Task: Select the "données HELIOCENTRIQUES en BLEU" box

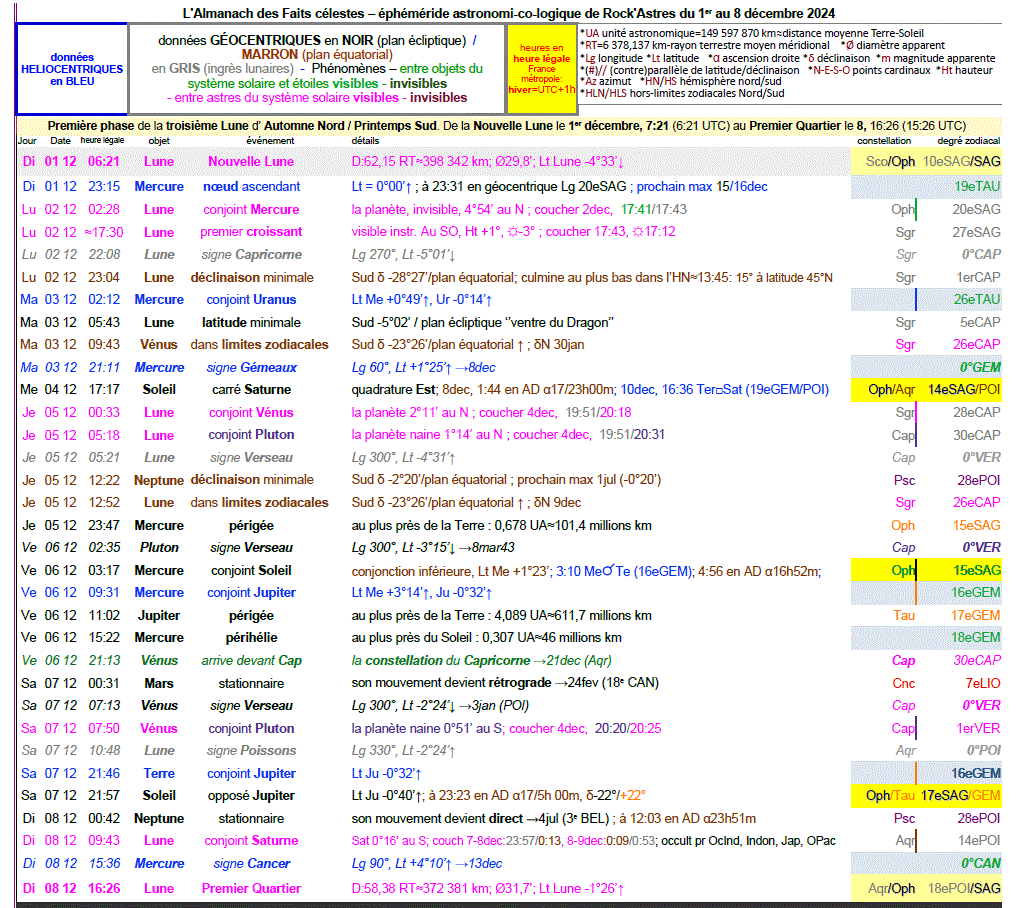Action: [72, 69]
